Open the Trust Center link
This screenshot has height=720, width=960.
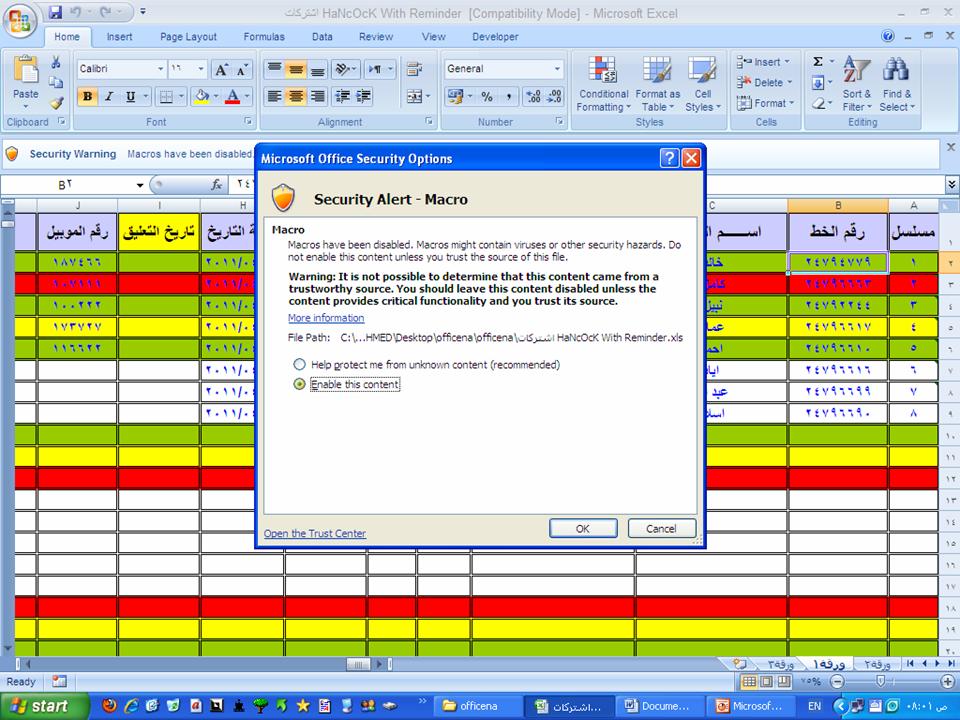click(315, 533)
